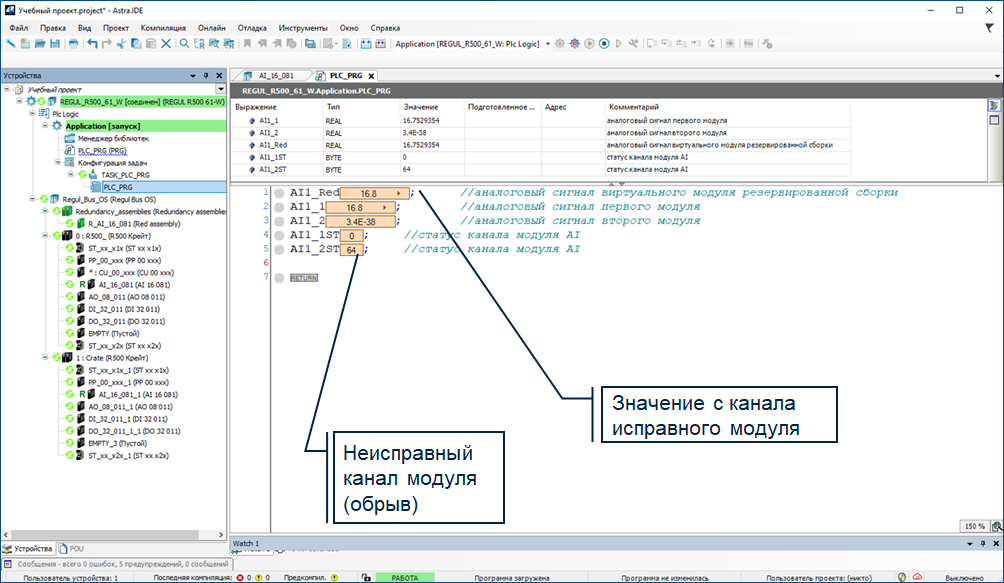Image resolution: width=1004 pixels, height=583 pixels.
Task: Click the 150 % zoom level control
Action: pyautogui.click(x=974, y=526)
